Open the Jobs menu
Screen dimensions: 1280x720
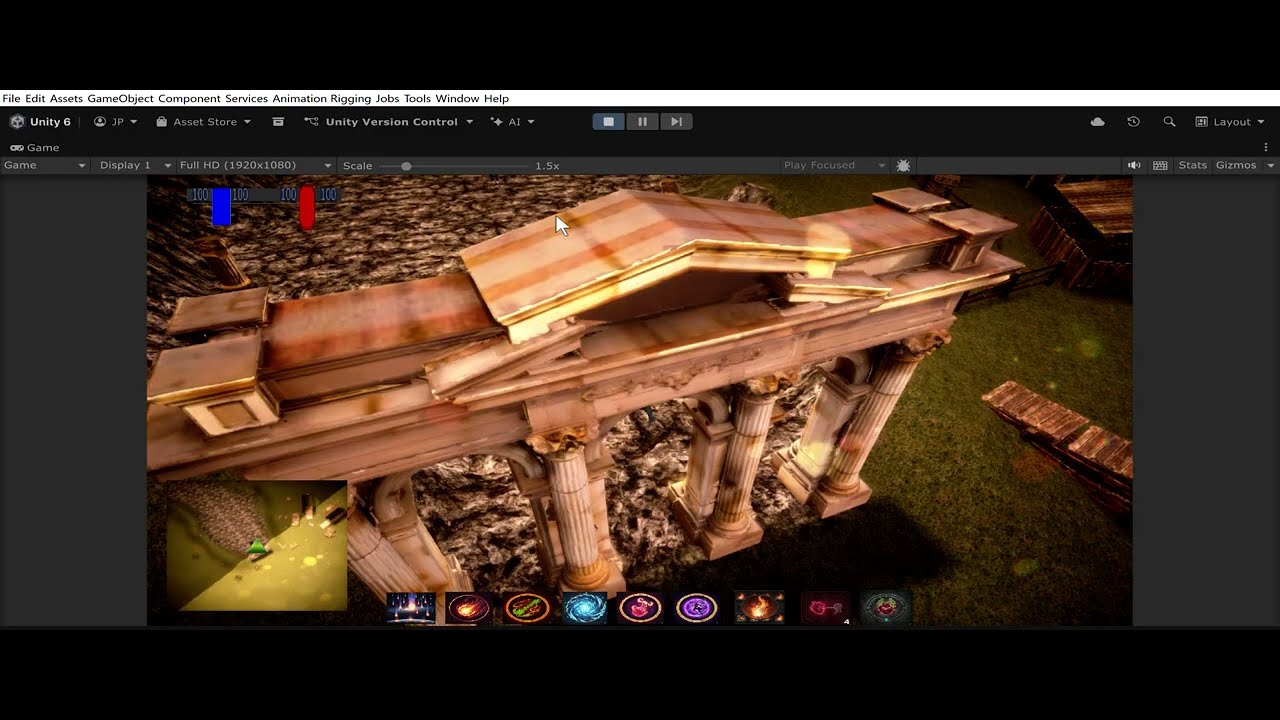(387, 99)
